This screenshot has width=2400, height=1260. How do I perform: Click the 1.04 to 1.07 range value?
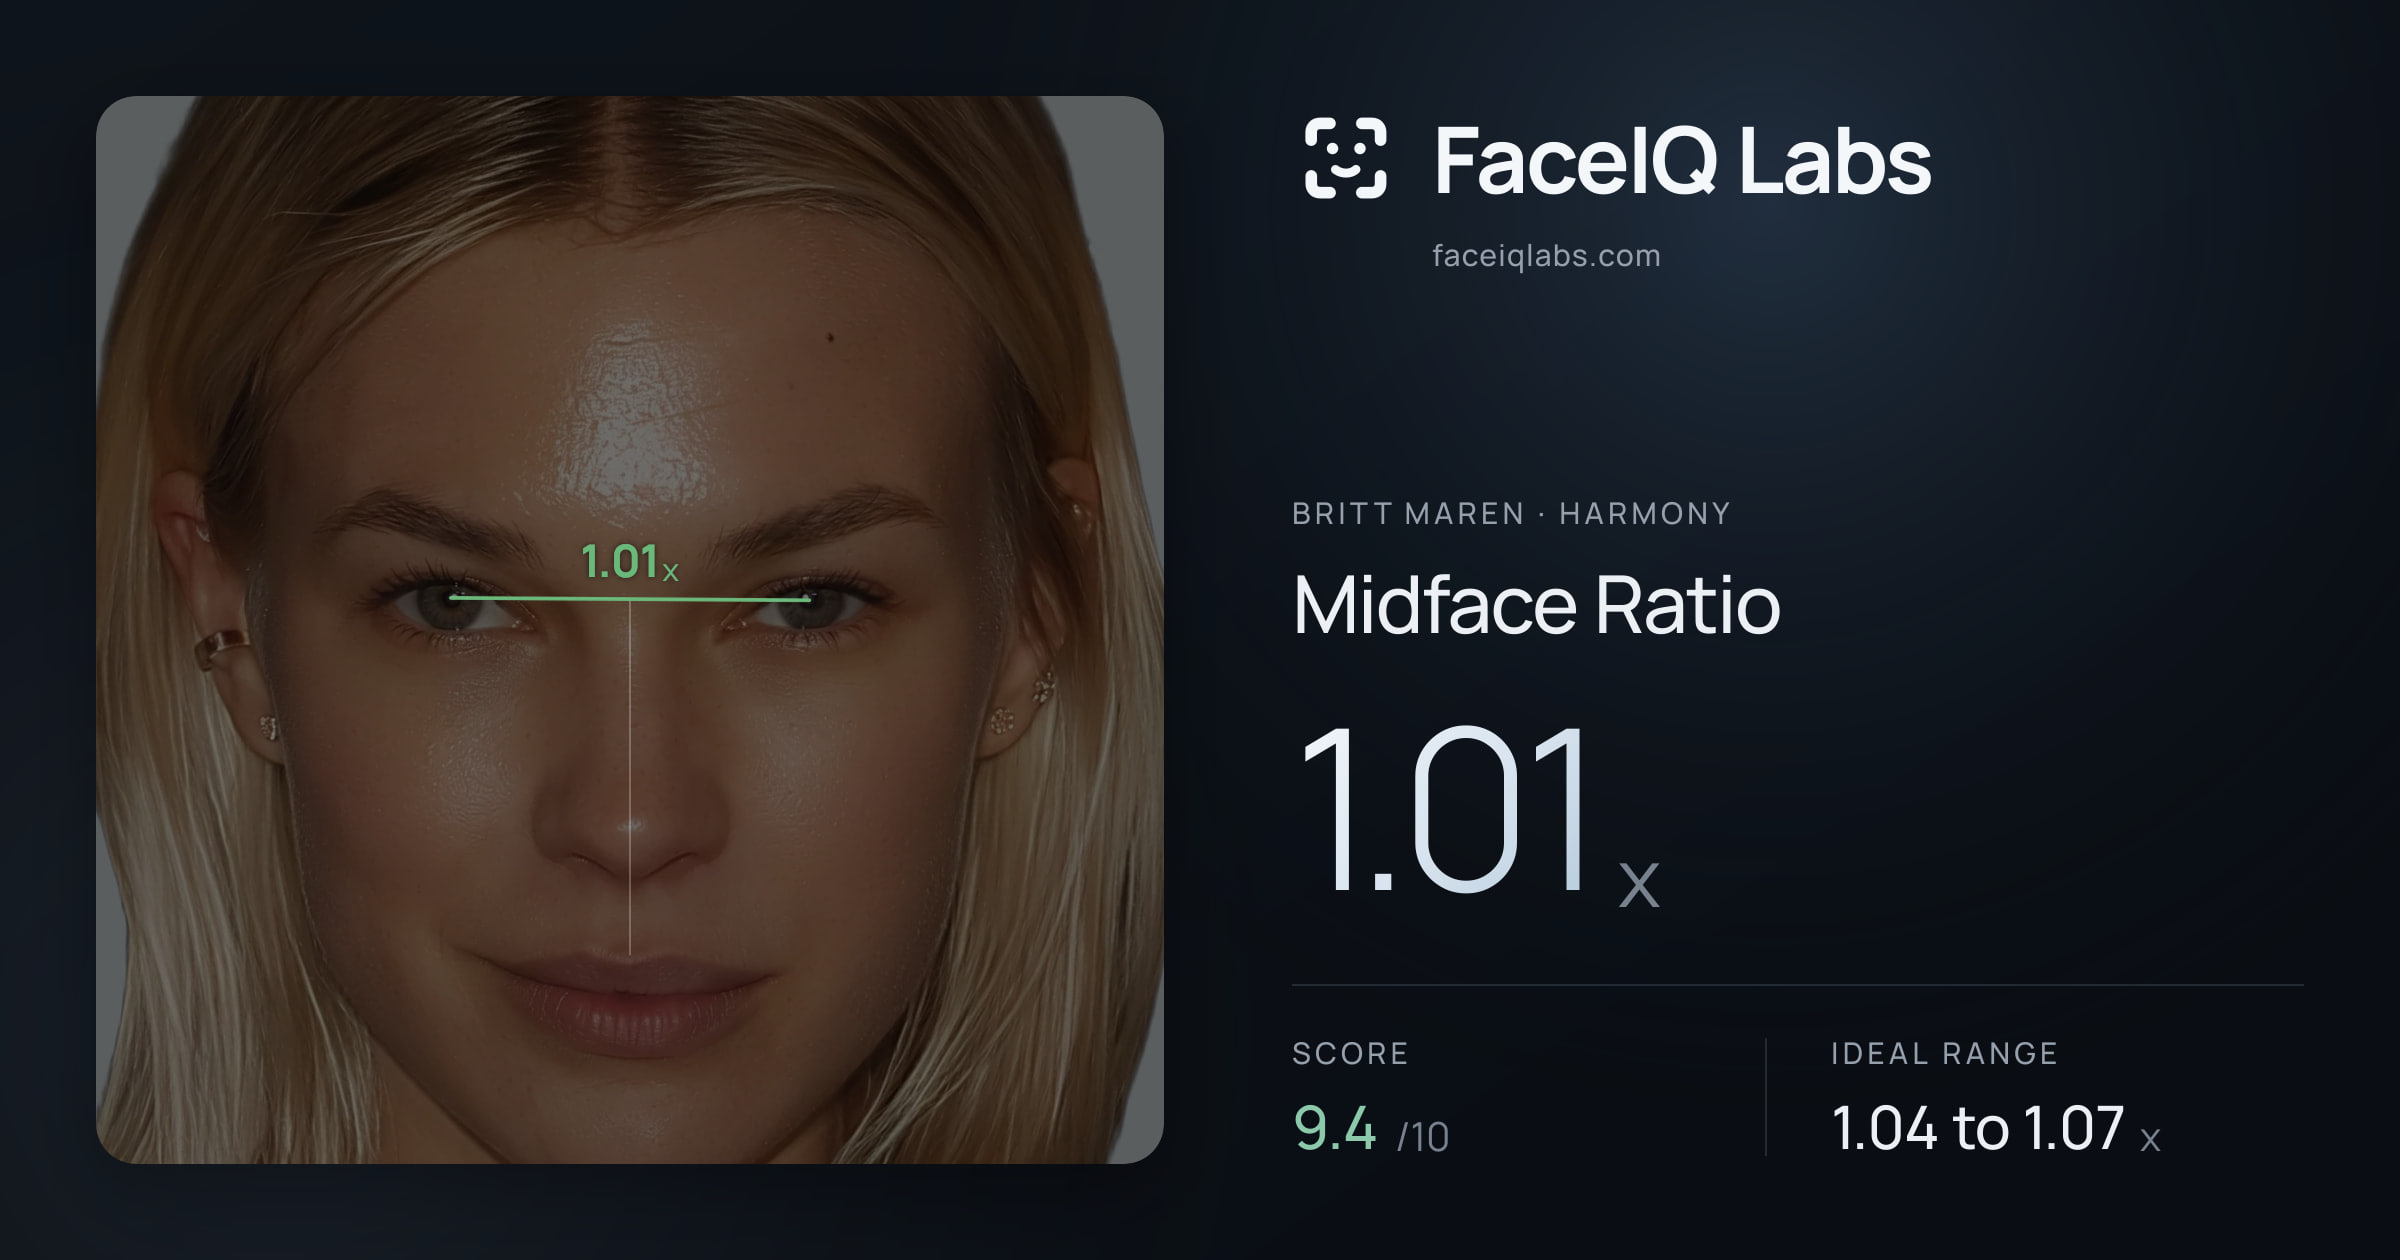pos(1996,1129)
